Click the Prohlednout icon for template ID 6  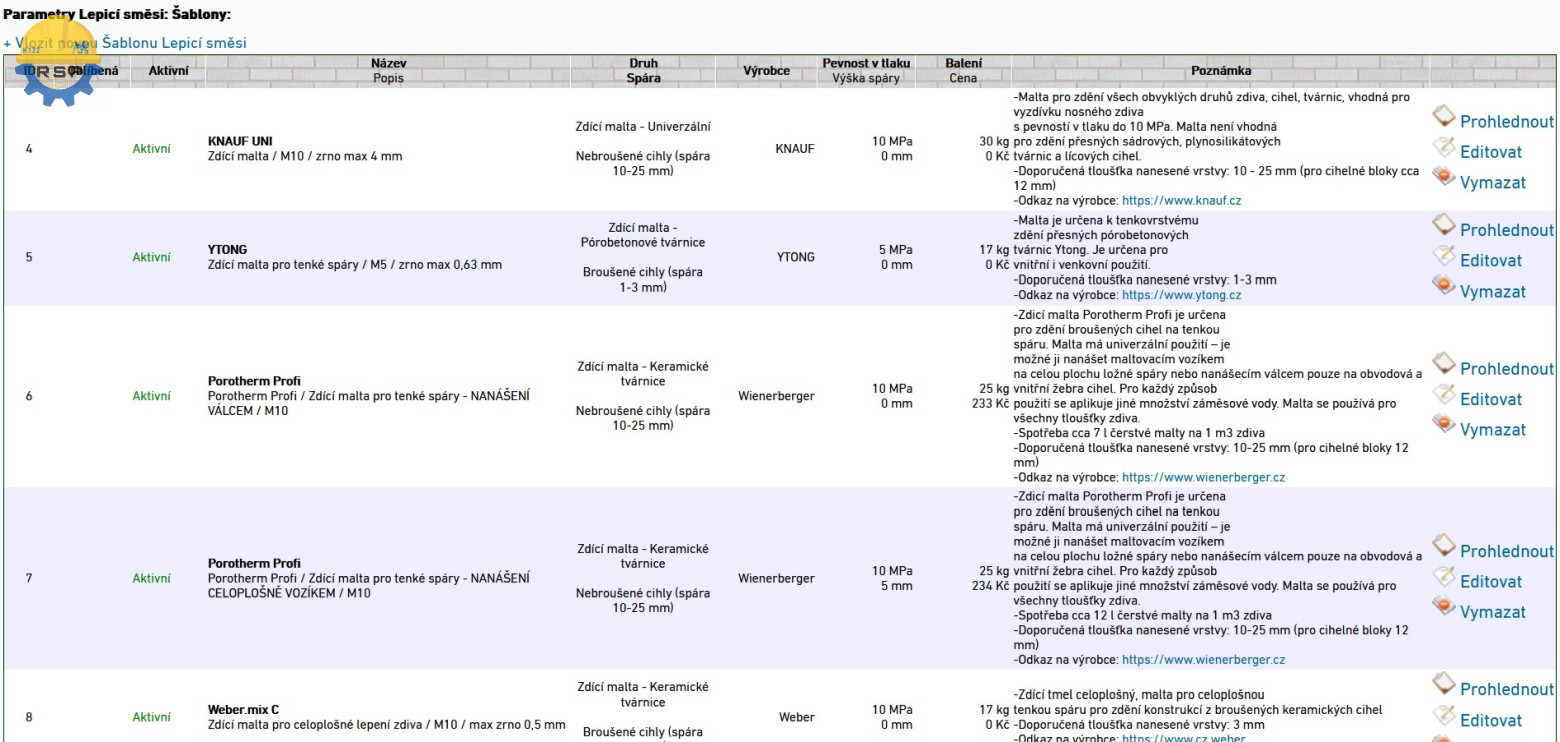coord(1443,364)
